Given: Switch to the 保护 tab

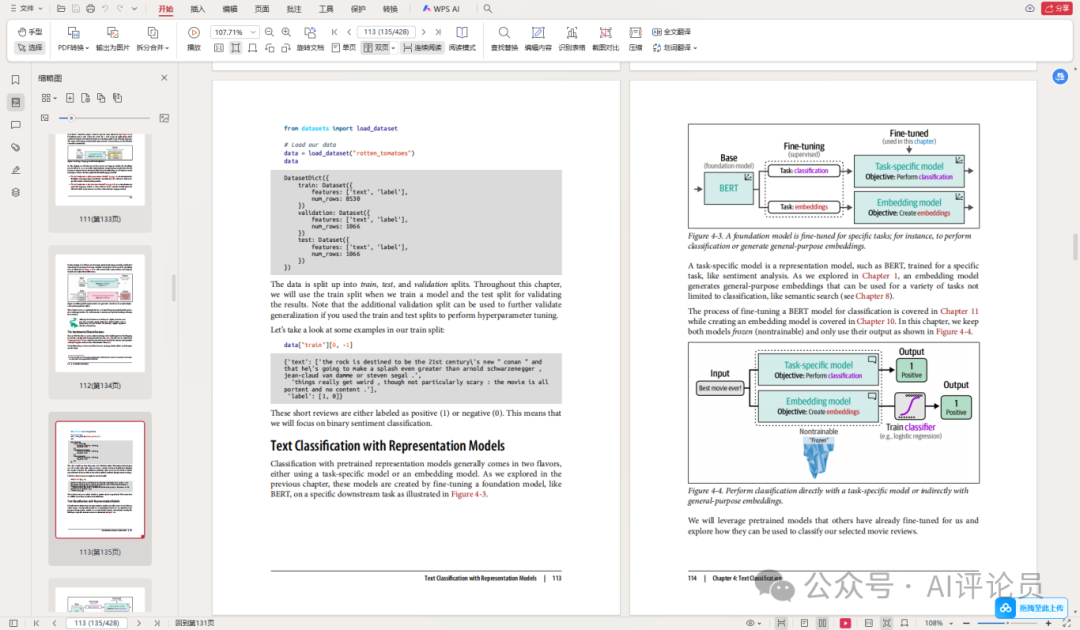Looking at the screenshot, I should [x=358, y=9].
